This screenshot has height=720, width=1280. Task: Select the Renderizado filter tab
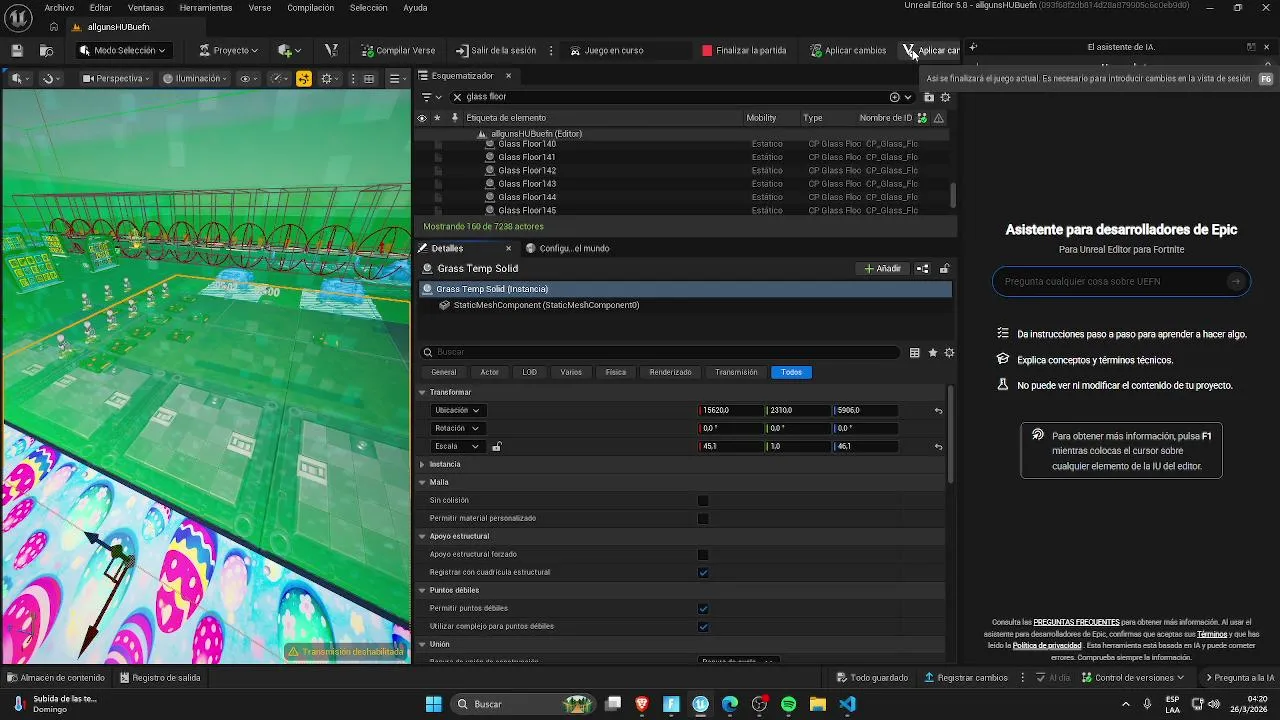670,372
